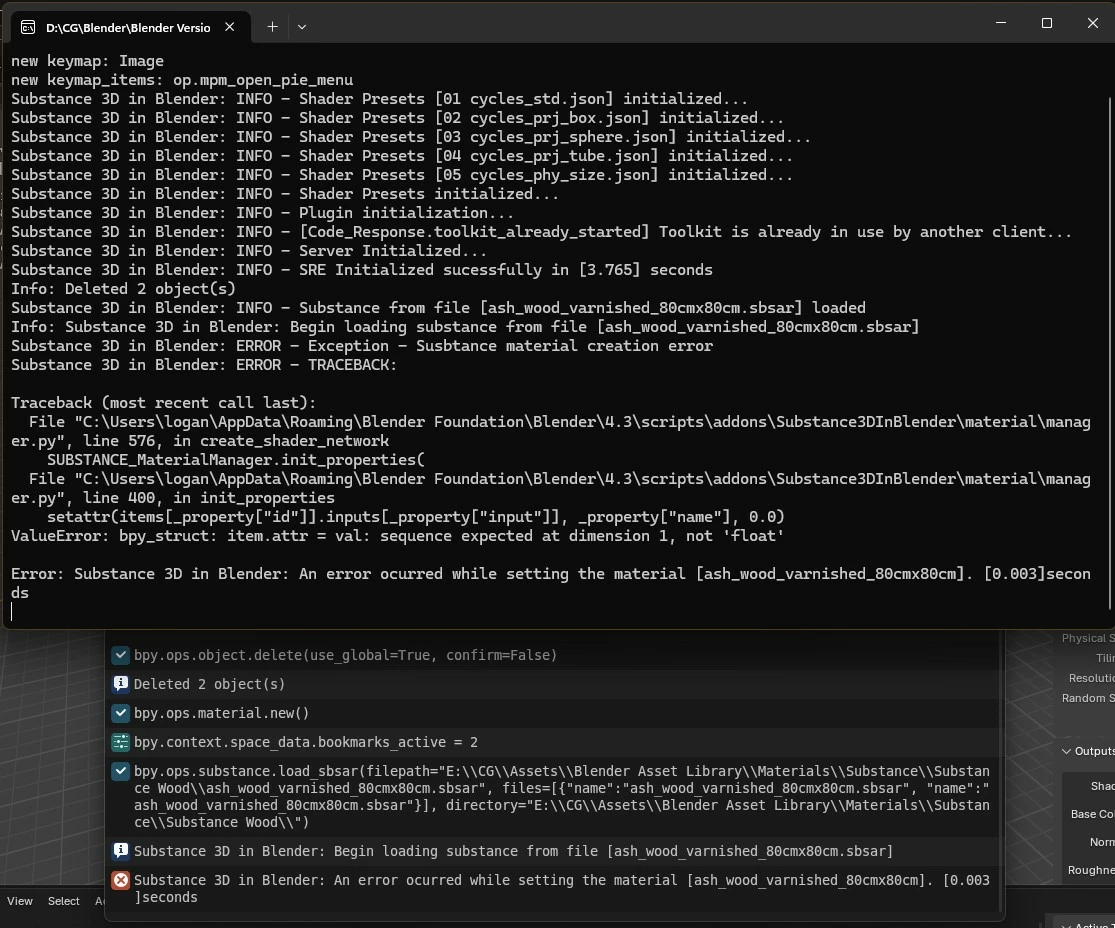The width and height of the screenshot is (1115, 928).
Task: Select log line bpy.ops.material.new()
Action: pyautogui.click(x=553, y=713)
